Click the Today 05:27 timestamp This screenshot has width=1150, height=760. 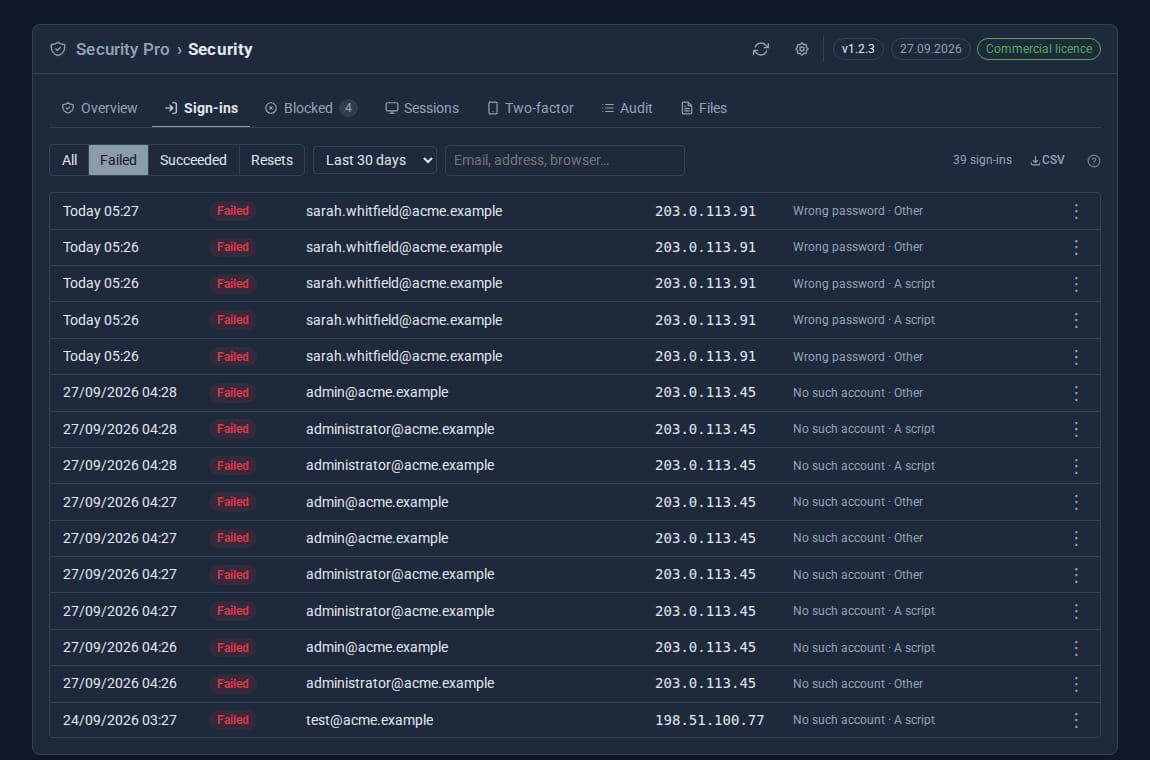[x=100, y=211]
